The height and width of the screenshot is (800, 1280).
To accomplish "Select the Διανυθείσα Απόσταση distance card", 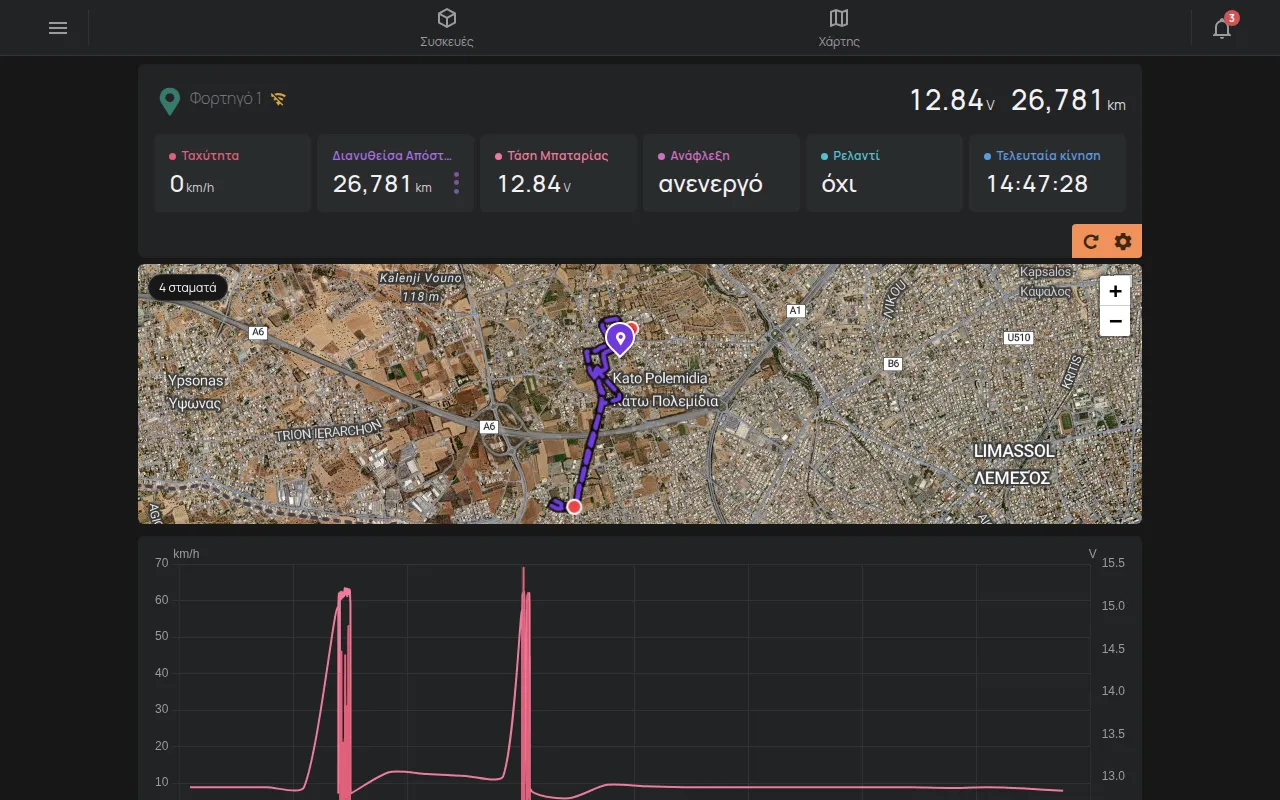I will [395, 173].
